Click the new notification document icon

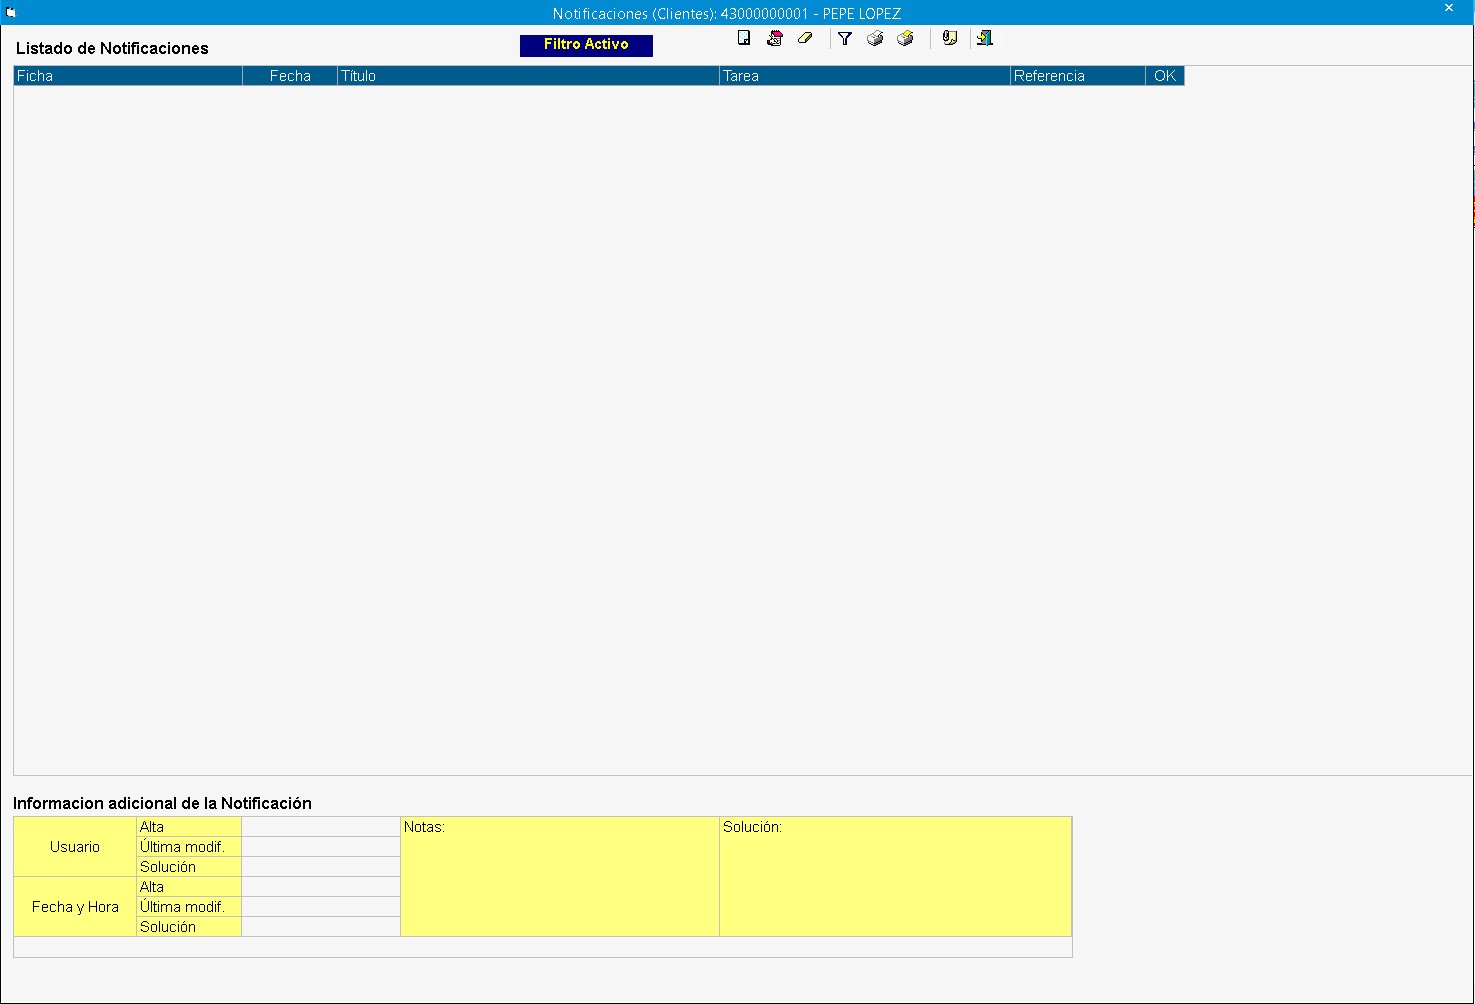(x=744, y=38)
